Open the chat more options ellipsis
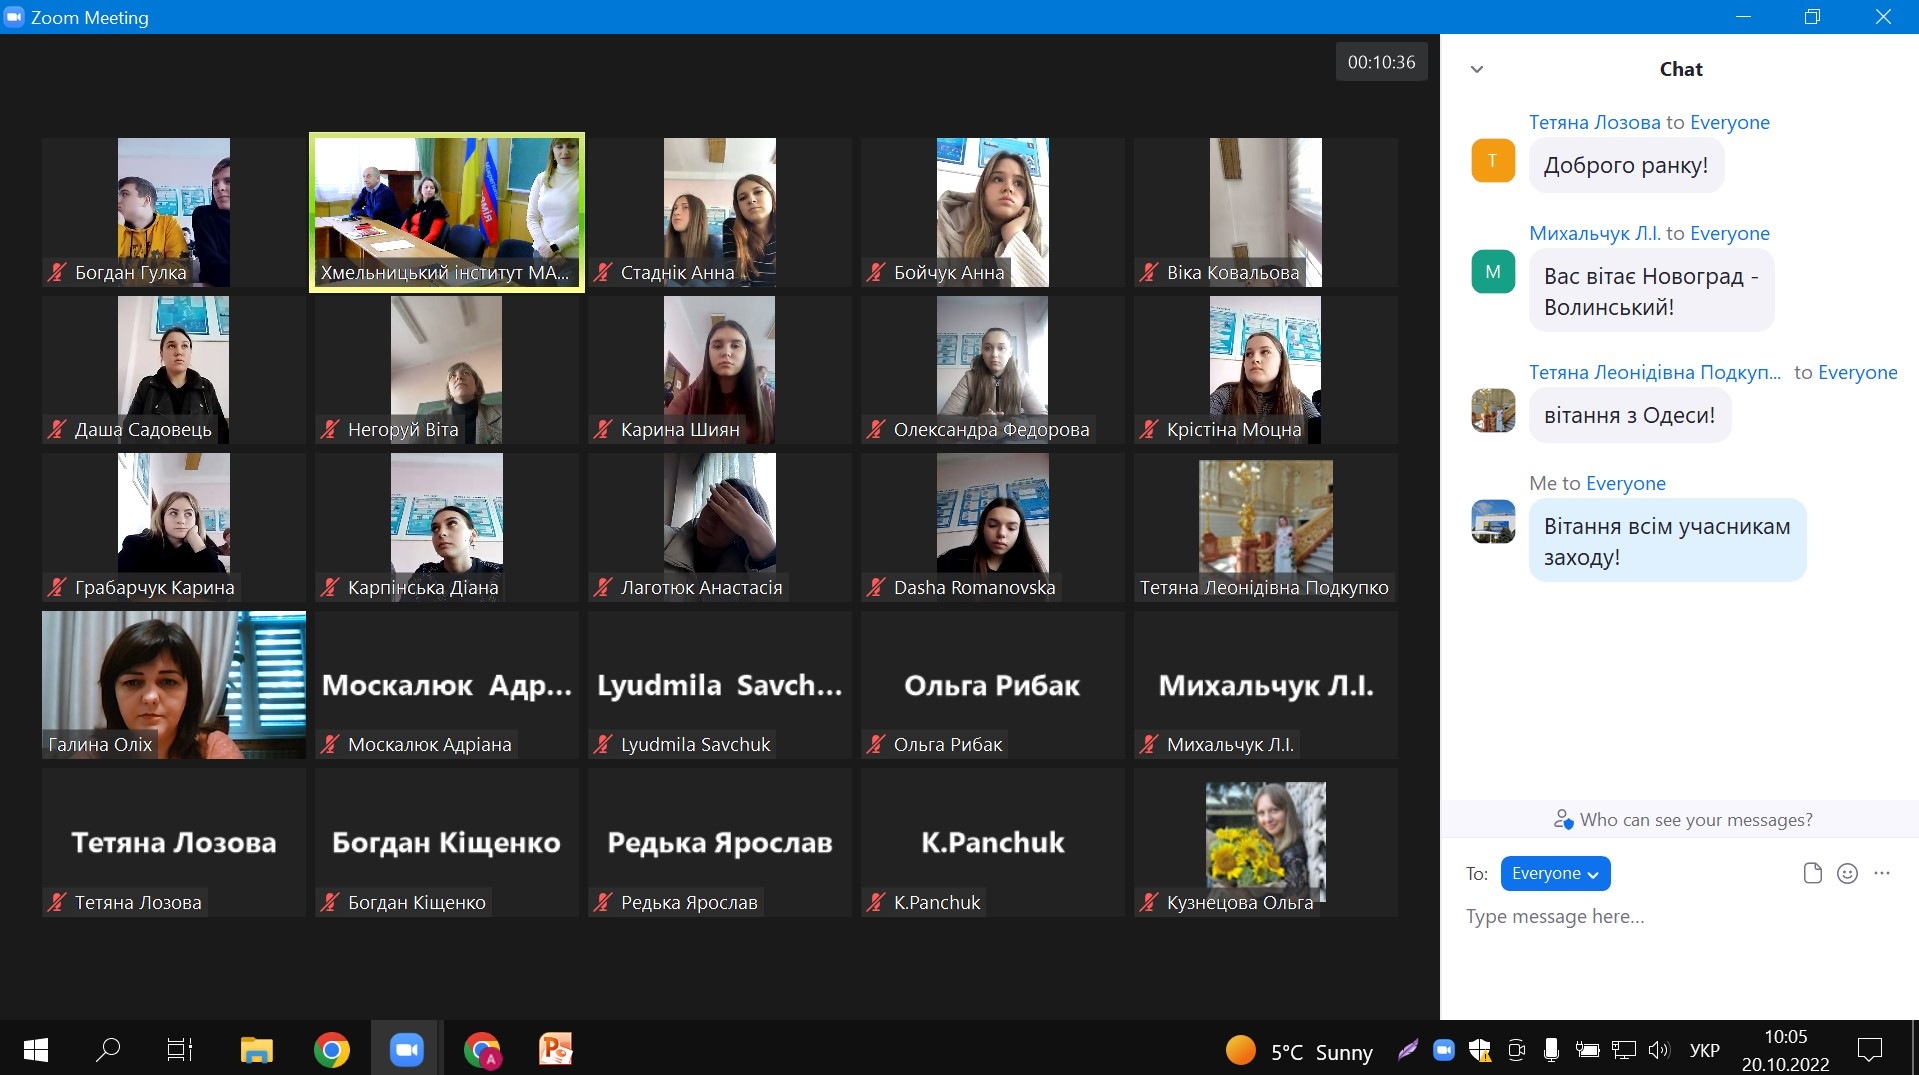Screen dimensions: 1919x1075 (x=1882, y=873)
